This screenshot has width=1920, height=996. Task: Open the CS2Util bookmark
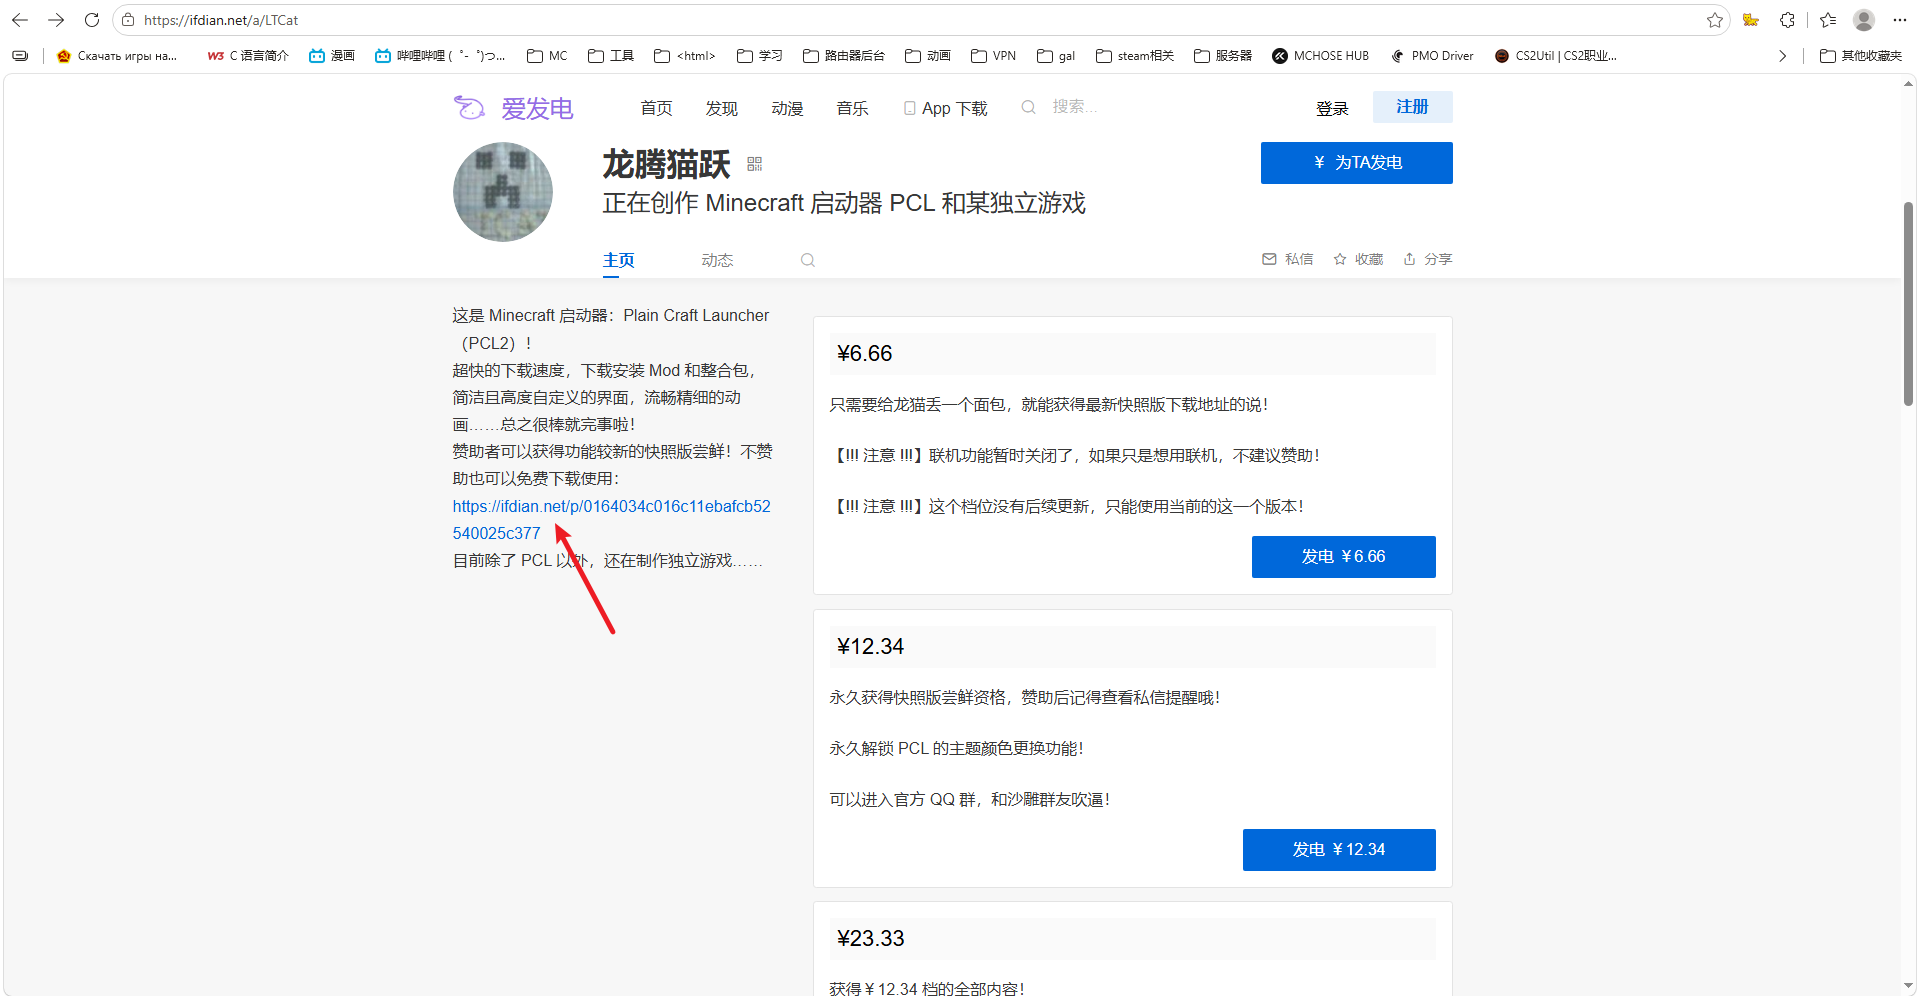click(1555, 56)
